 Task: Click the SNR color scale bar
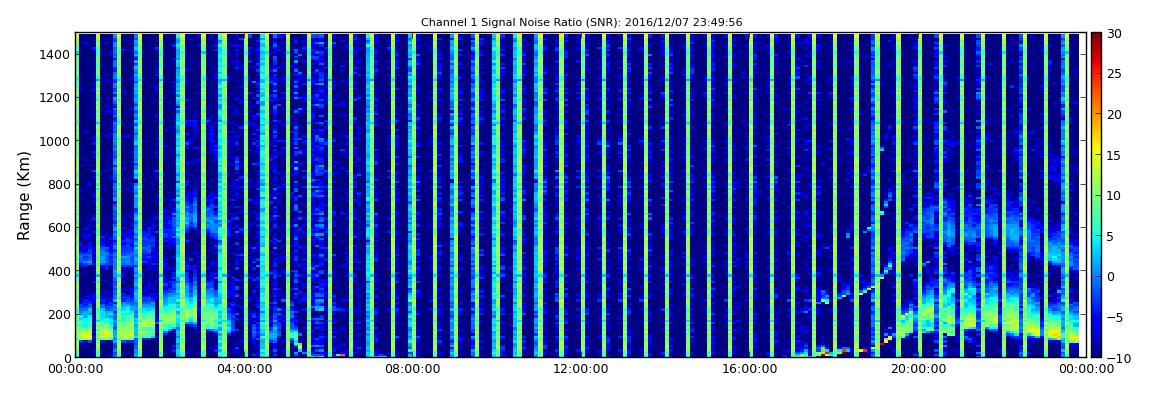(x=1096, y=195)
